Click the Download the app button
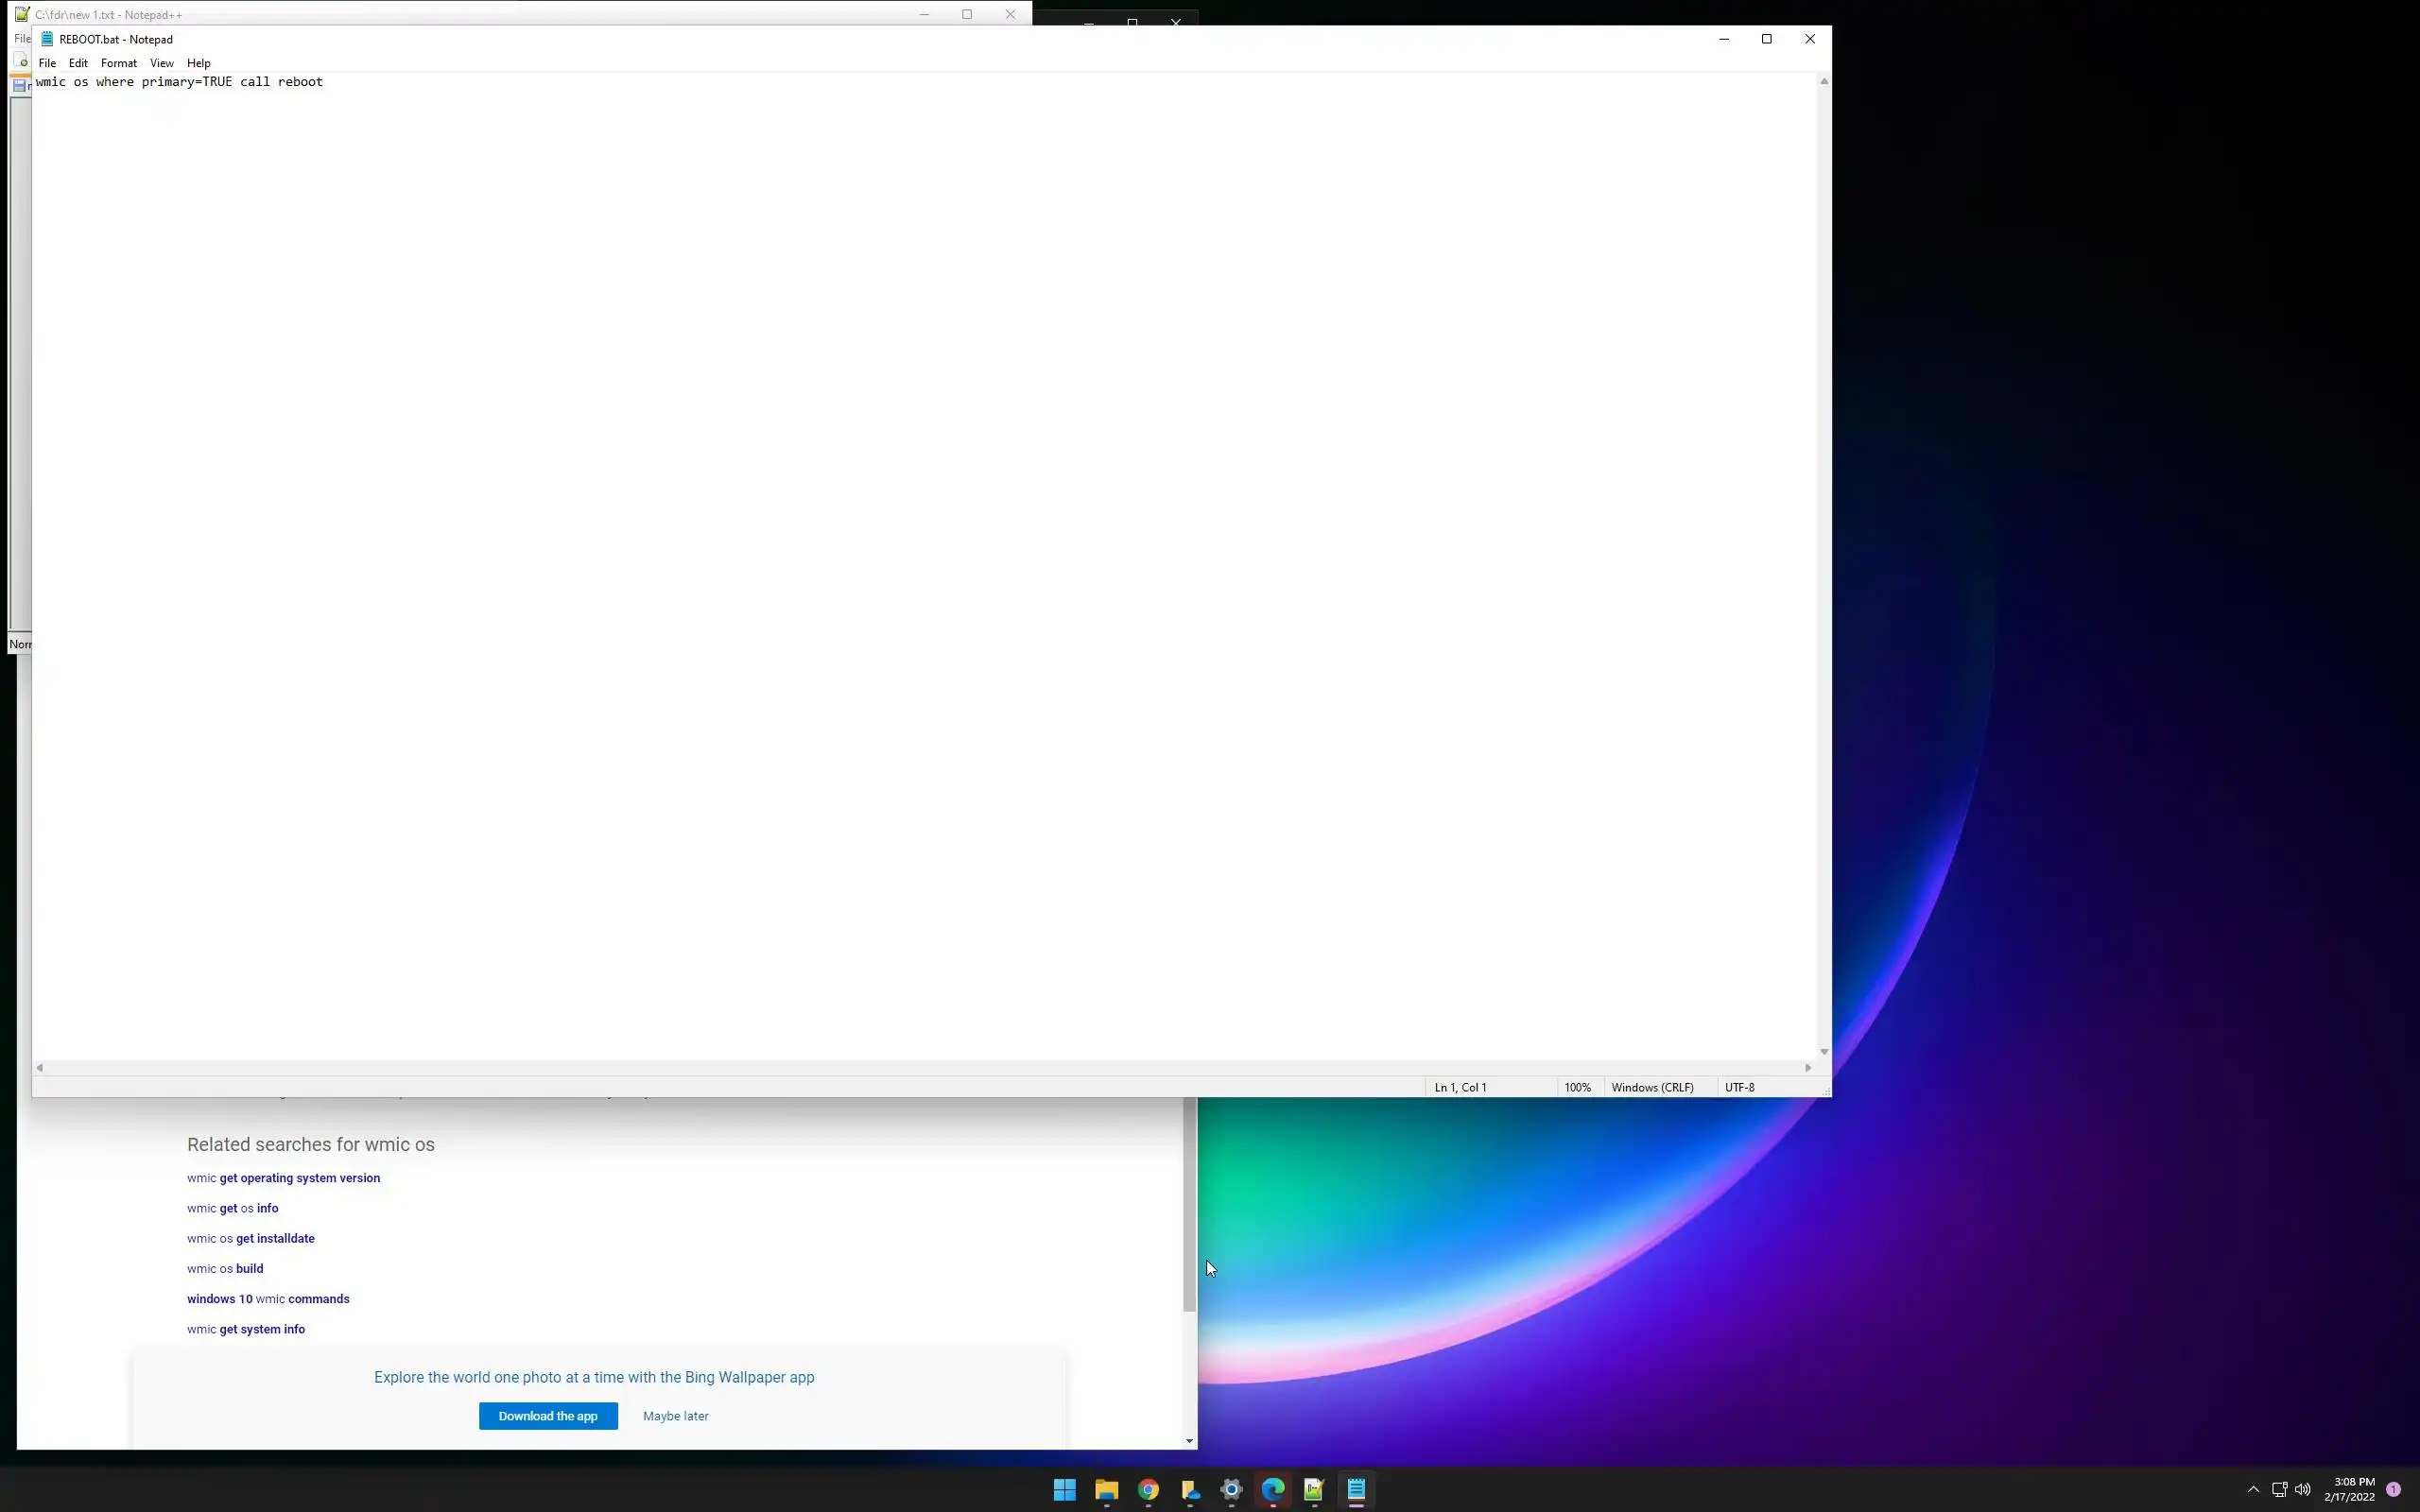 click(x=548, y=1416)
